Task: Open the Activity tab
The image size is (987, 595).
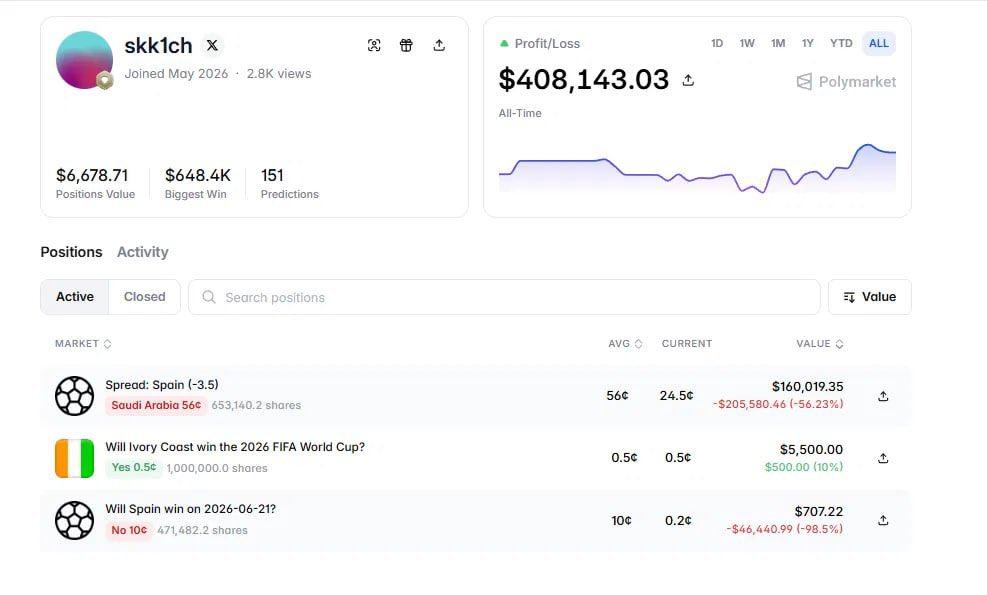Action: coord(143,252)
